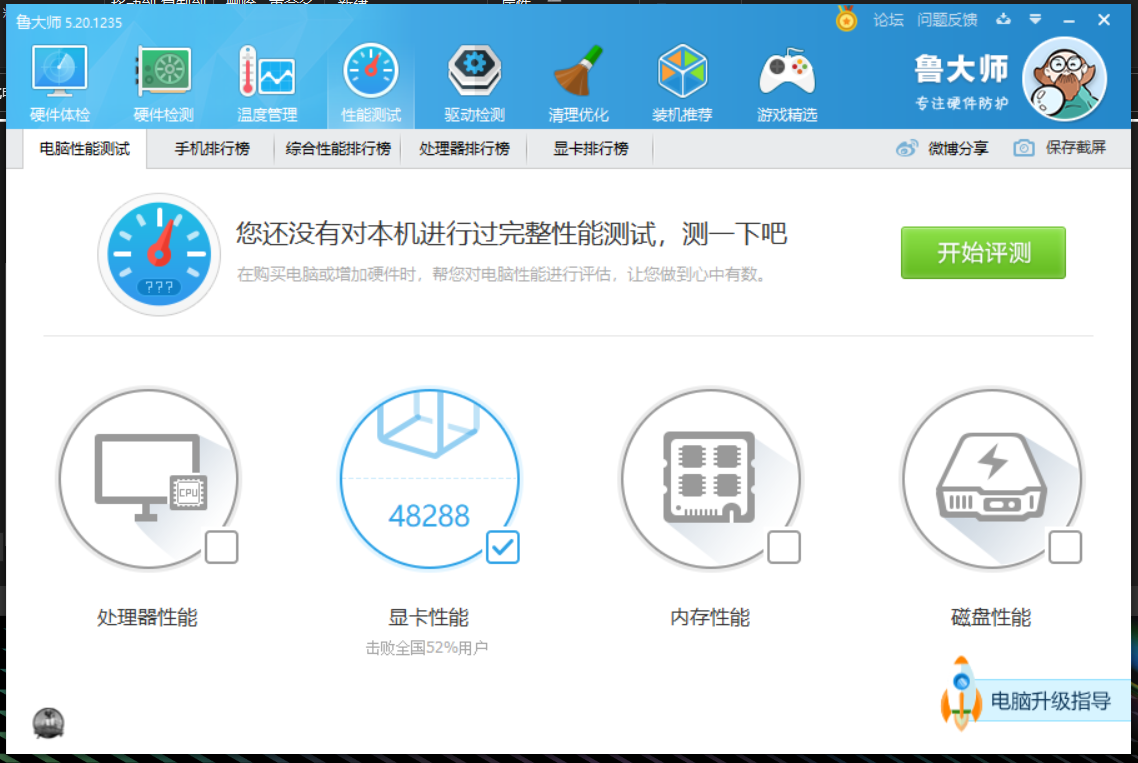Image resolution: width=1138 pixels, height=763 pixels.
Task: Open 装机推荐 cube icon
Action: (682, 83)
